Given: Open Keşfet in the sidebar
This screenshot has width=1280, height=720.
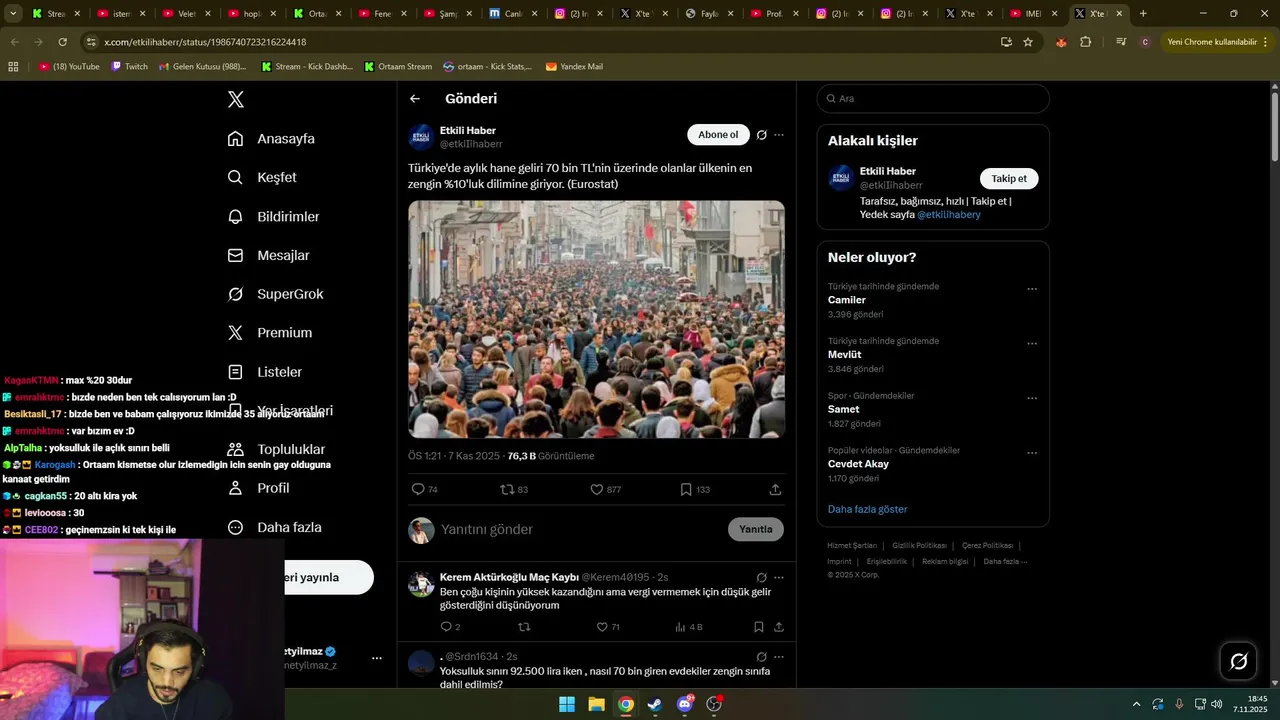Looking at the screenshot, I should pos(262,177).
